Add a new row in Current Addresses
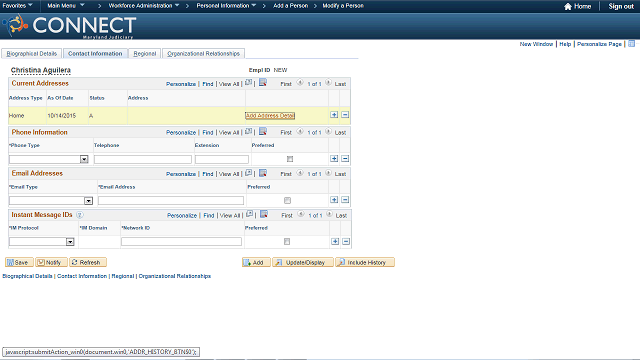Viewport: 640px width, 360px height. pos(334,115)
